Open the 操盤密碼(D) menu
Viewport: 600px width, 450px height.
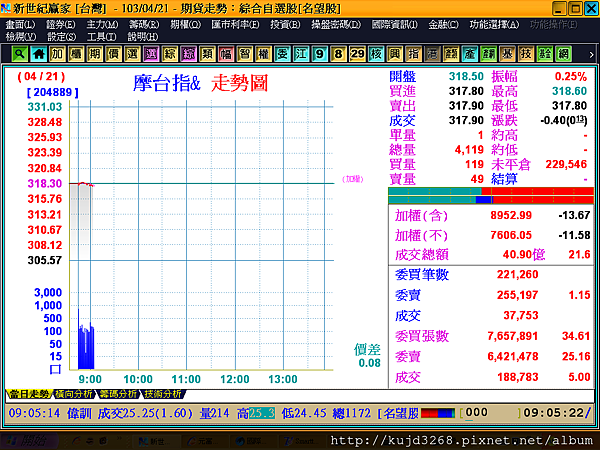(336, 24)
